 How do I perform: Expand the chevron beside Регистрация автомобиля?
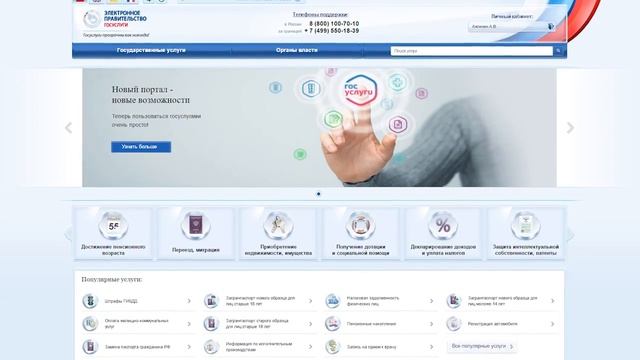553,324
